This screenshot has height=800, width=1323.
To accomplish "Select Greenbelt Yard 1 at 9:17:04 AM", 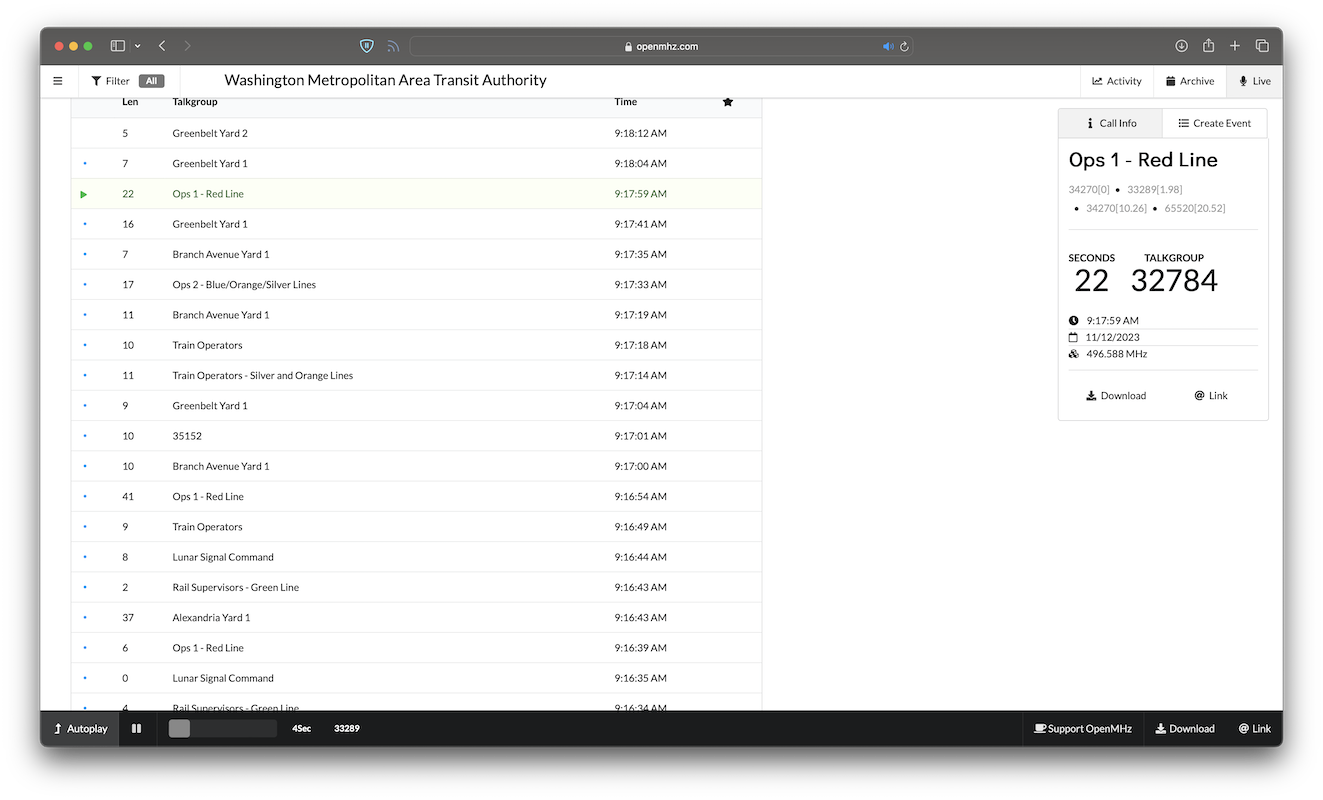I will (x=416, y=405).
